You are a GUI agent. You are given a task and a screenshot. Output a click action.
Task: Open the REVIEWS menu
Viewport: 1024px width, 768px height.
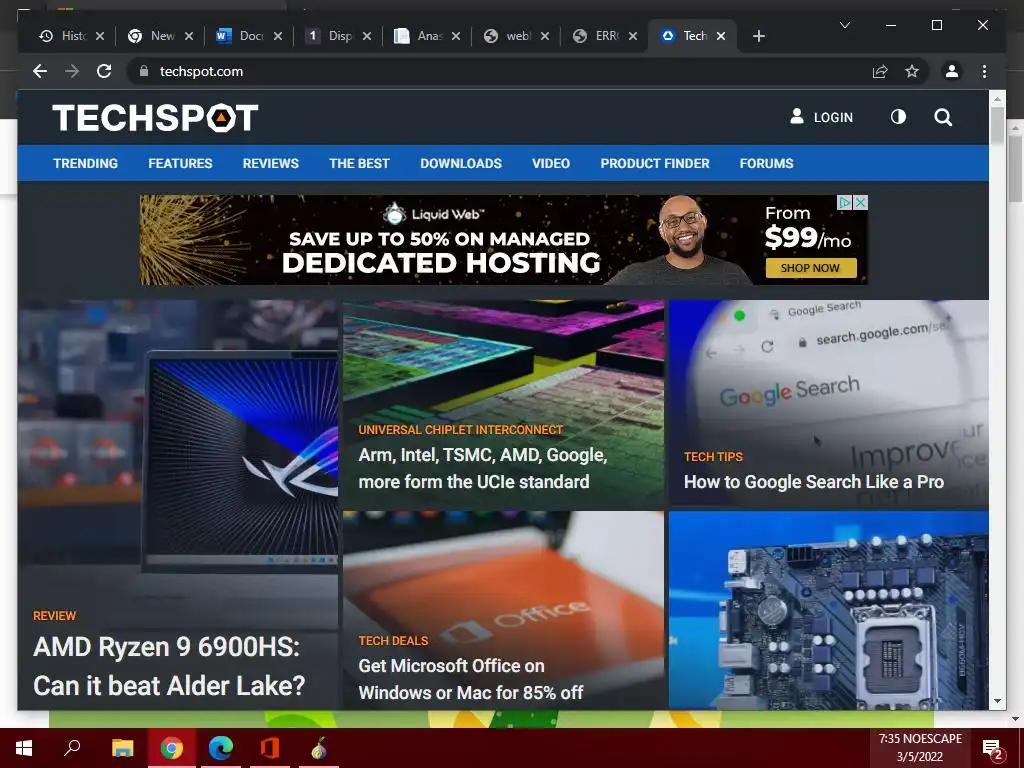(270, 163)
